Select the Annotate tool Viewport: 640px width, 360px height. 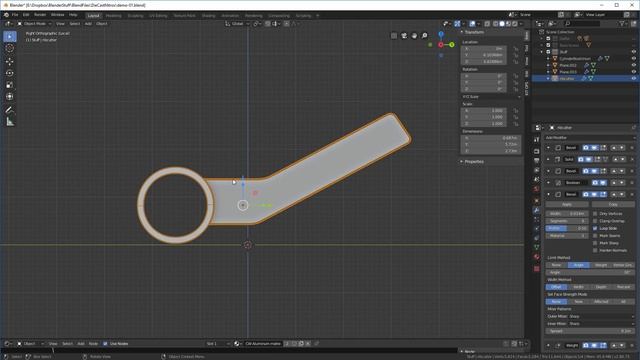coord(10,110)
